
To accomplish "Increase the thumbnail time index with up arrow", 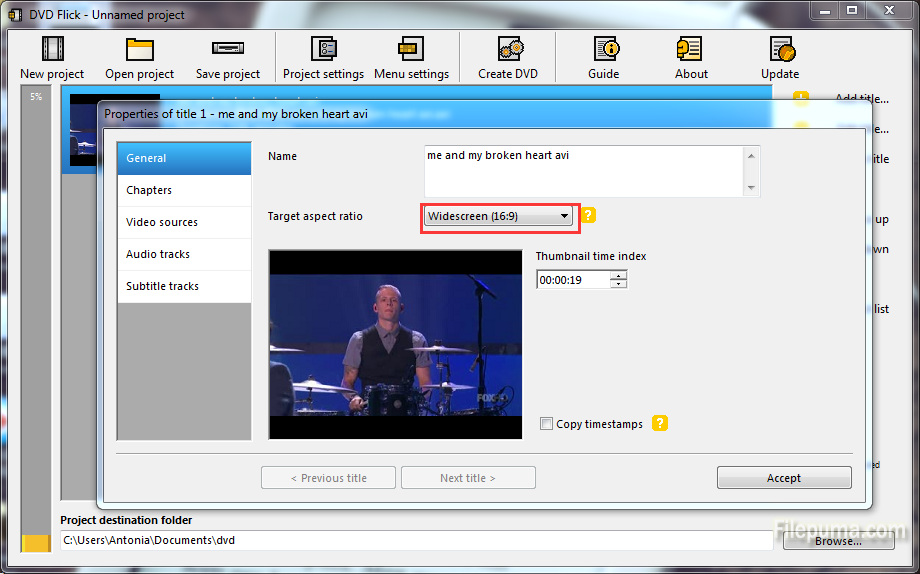I will click(619, 276).
